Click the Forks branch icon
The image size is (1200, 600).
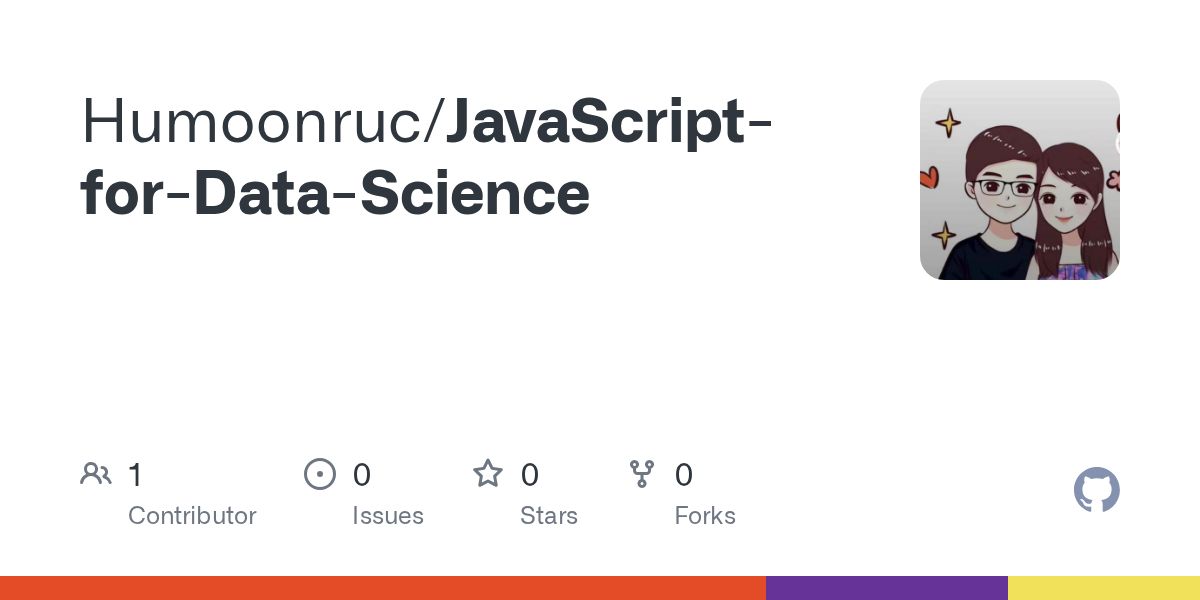coord(642,474)
